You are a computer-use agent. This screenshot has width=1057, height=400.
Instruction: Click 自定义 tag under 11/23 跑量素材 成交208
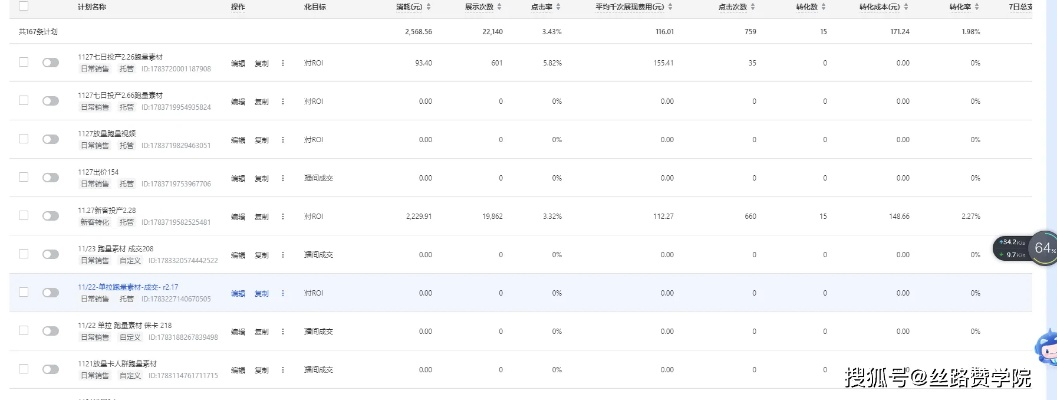[129, 260]
